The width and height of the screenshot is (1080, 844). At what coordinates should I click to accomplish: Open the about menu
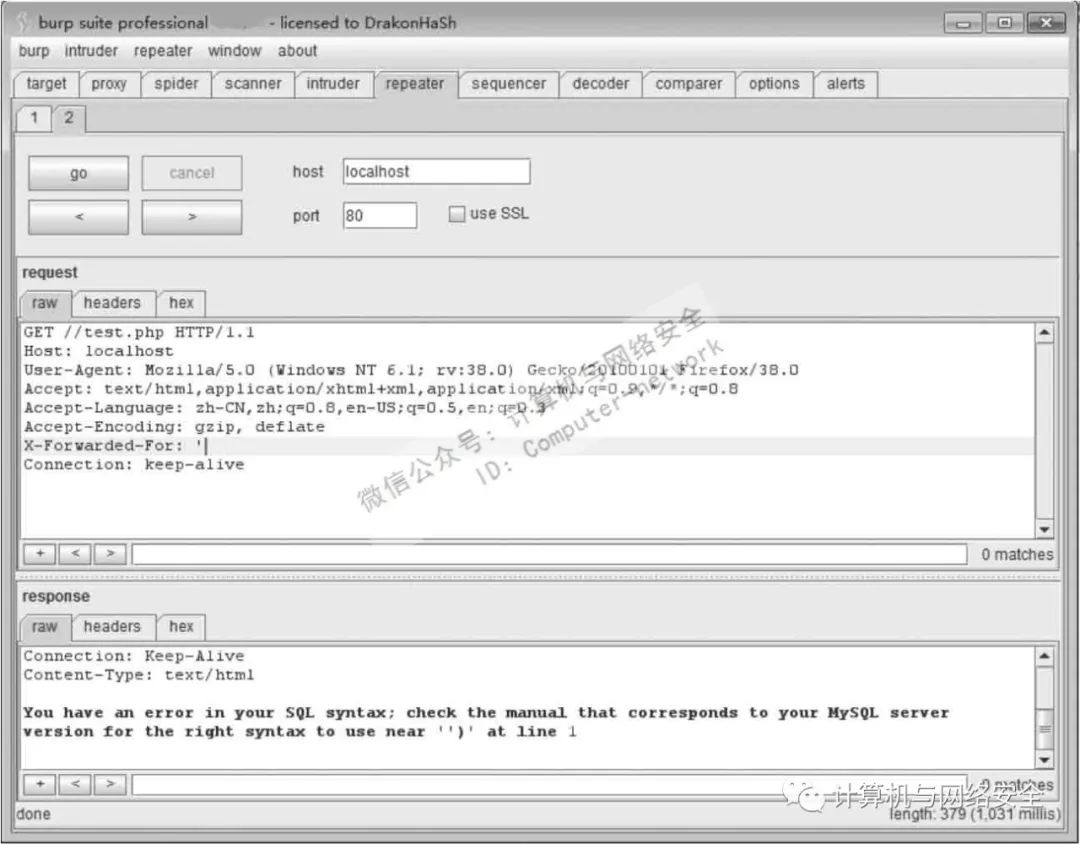click(298, 51)
